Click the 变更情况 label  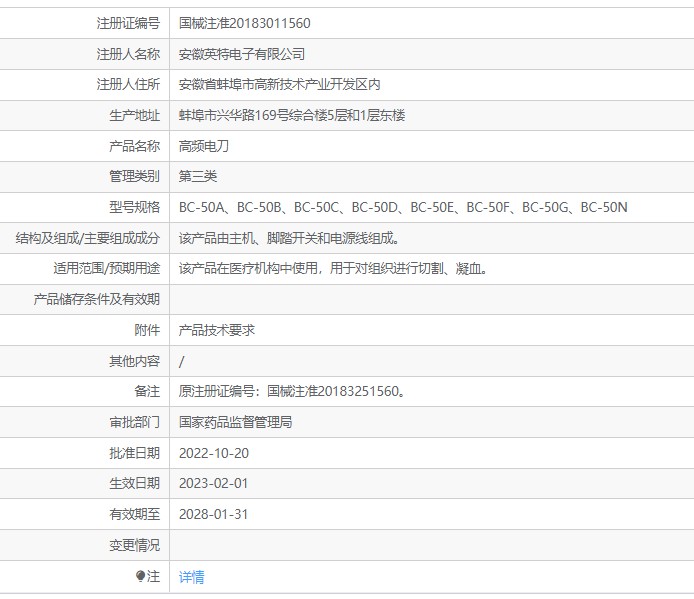point(135,545)
